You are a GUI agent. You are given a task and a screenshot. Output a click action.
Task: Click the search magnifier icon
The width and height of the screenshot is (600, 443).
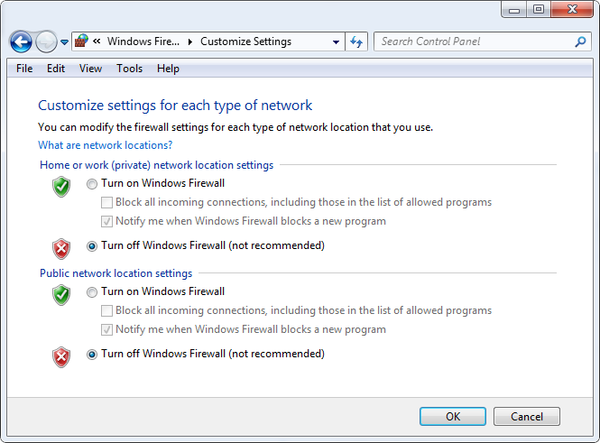[580, 41]
